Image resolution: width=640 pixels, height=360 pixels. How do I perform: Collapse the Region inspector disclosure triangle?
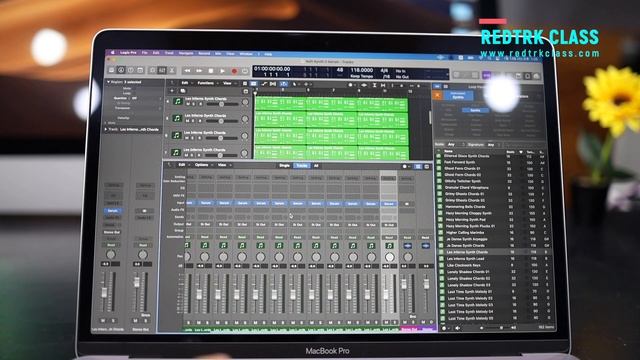click(x=108, y=82)
